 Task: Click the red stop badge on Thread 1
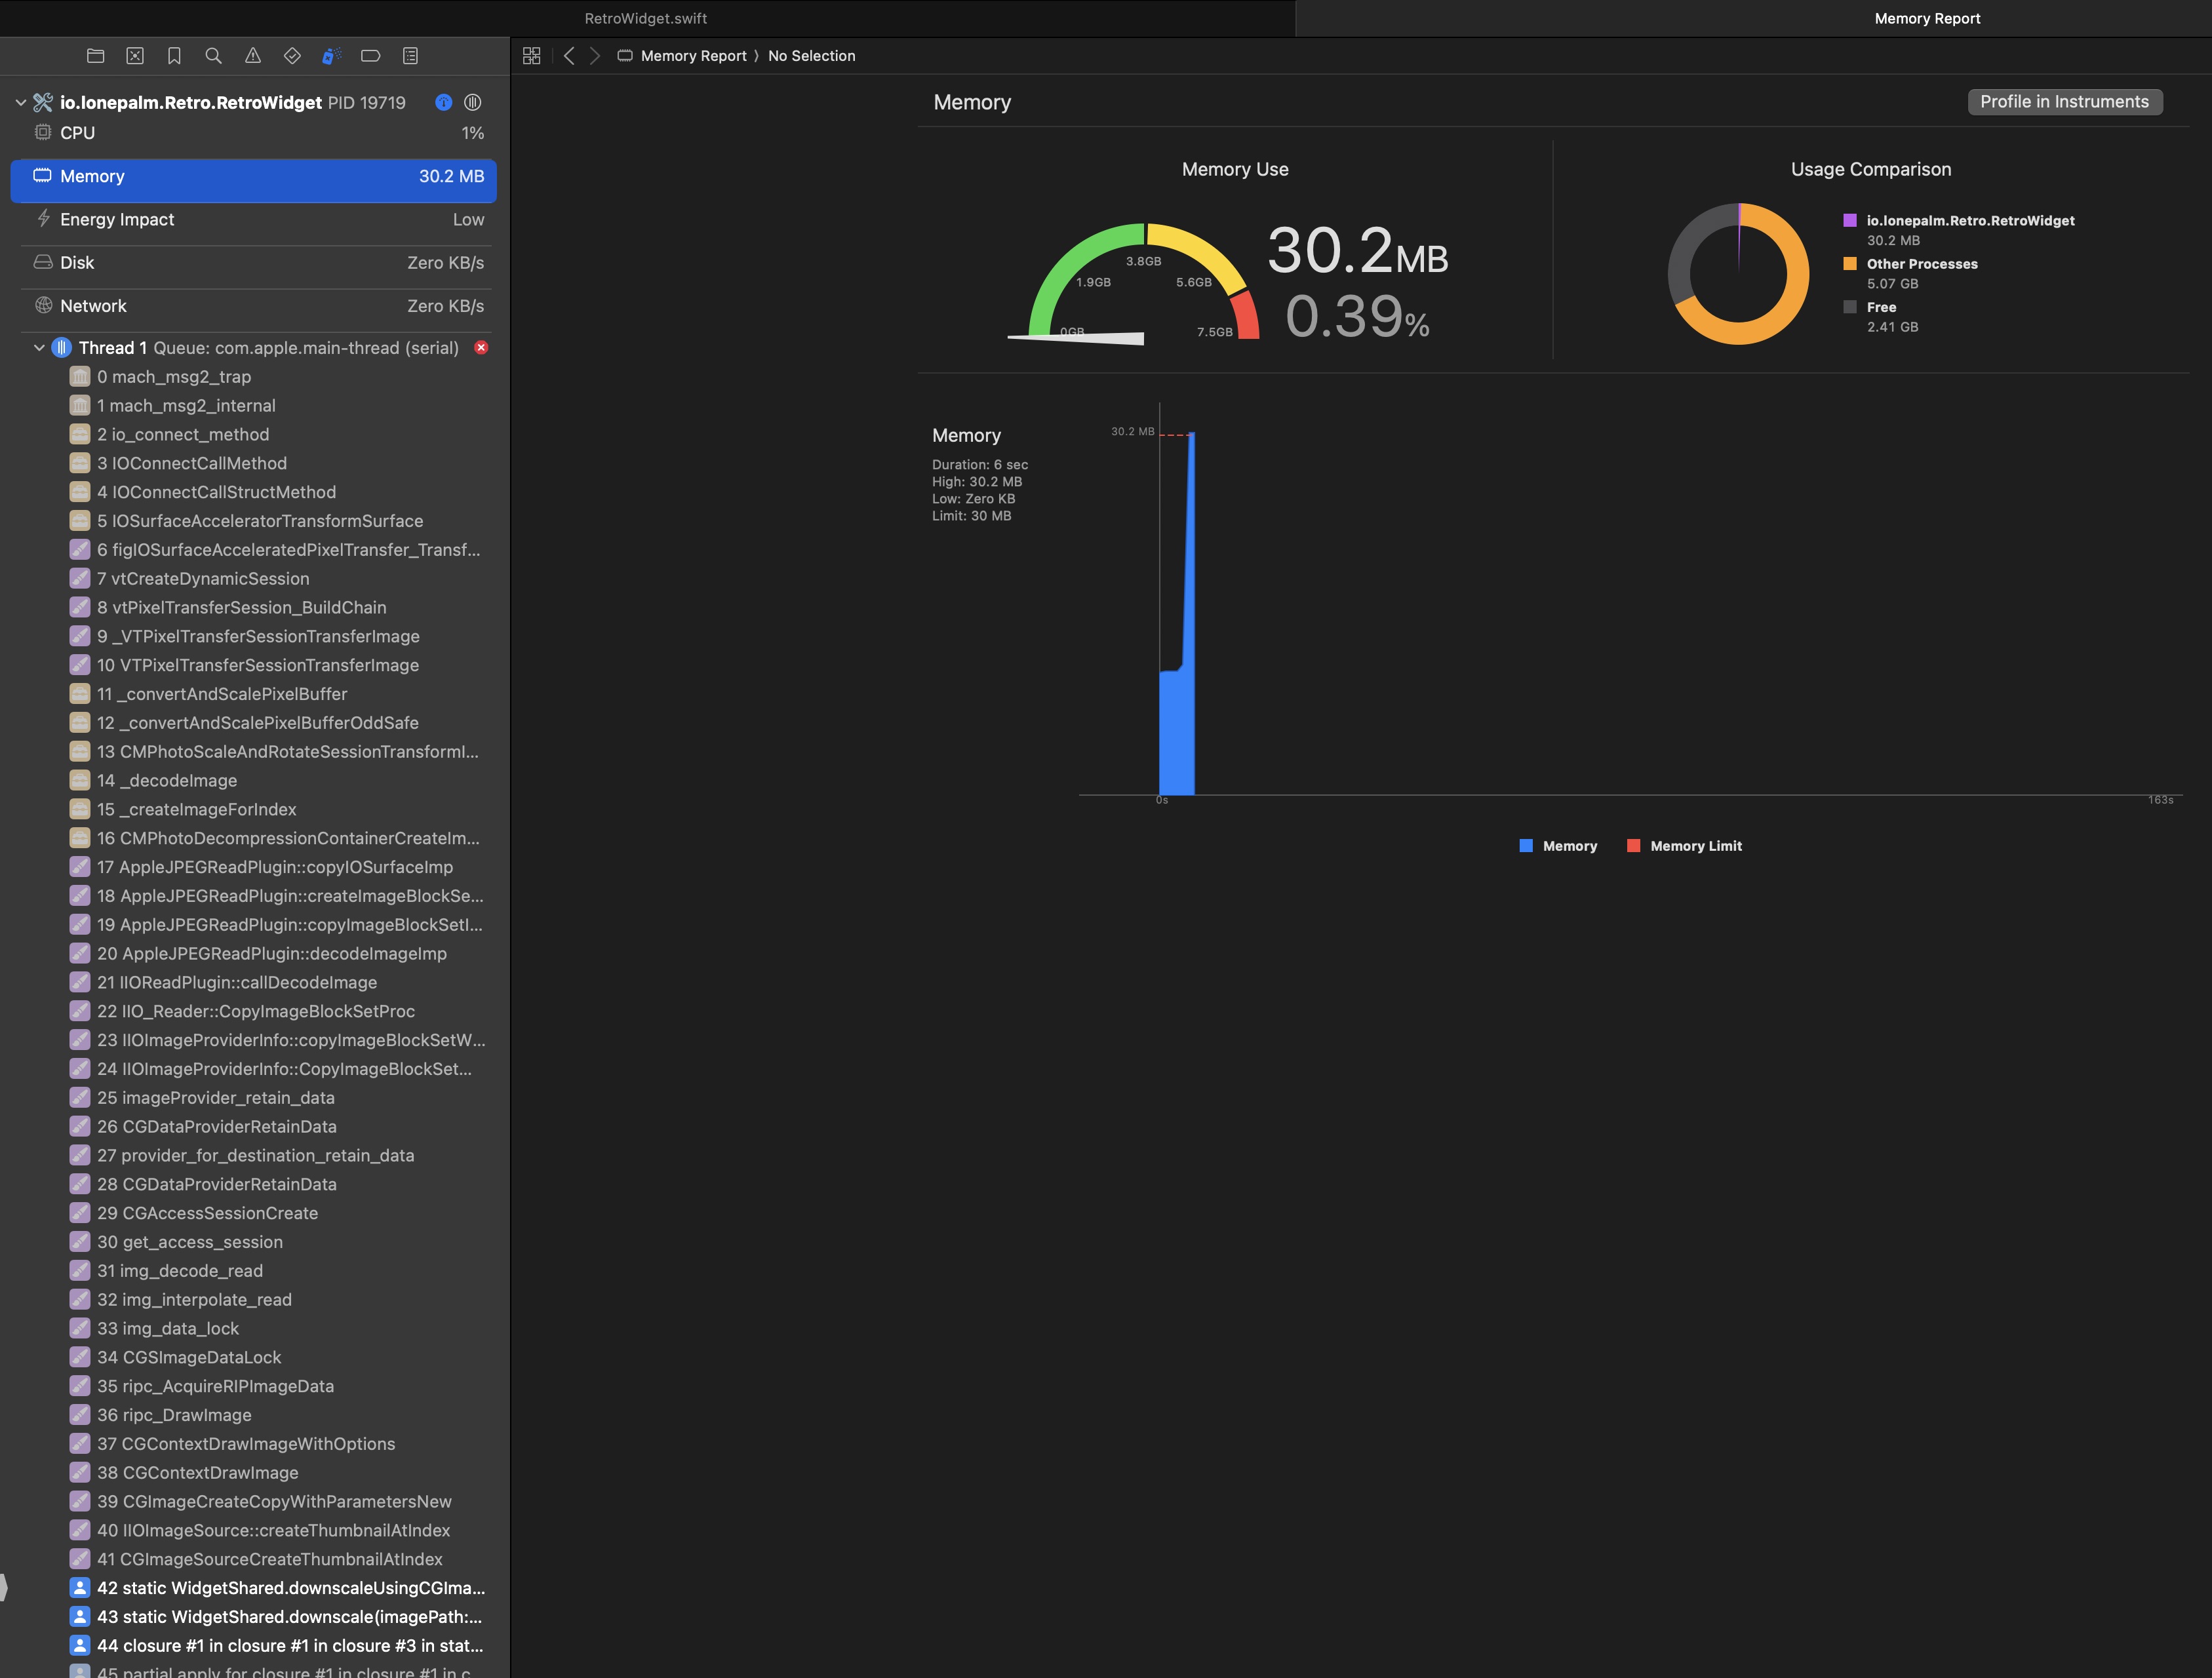pyautogui.click(x=481, y=347)
